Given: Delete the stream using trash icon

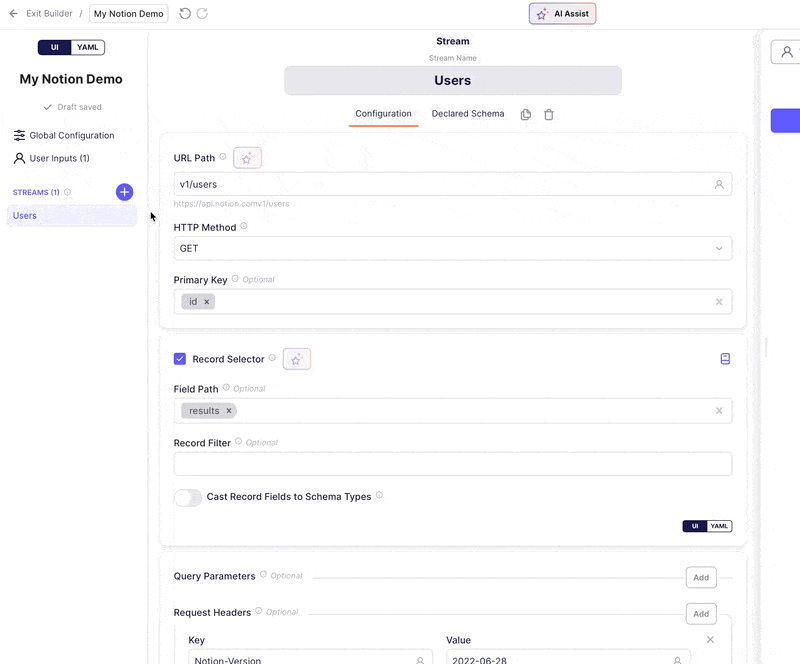Looking at the screenshot, I should click(x=549, y=115).
